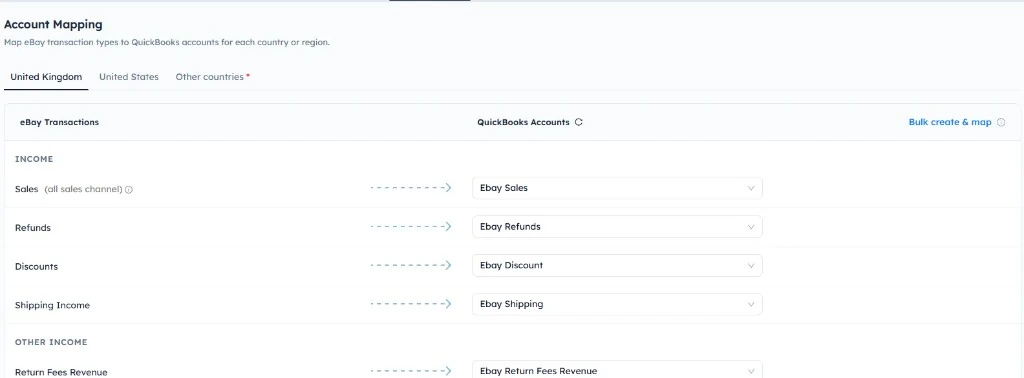Open the Other countries tab
This screenshot has width=1024, height=378.
pyautogui.click(x=213, y=77)
